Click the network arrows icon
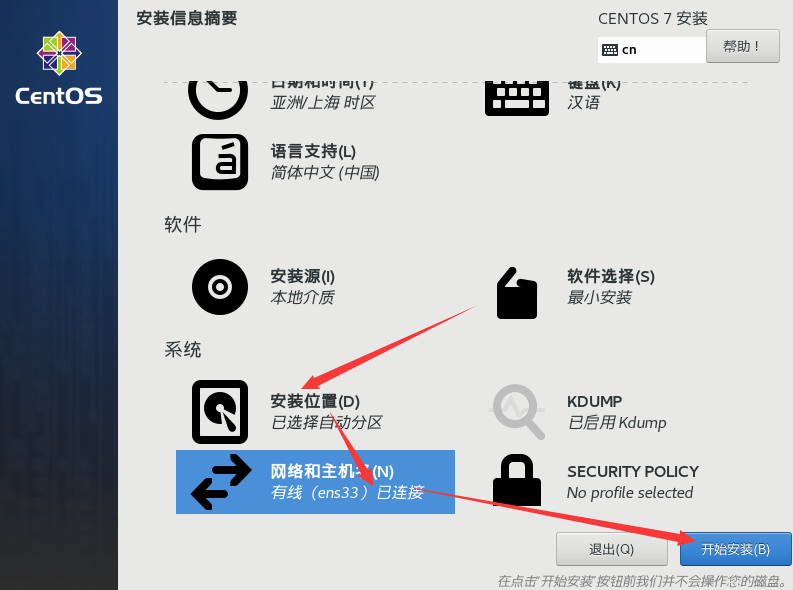 click(x=221, y=482)
